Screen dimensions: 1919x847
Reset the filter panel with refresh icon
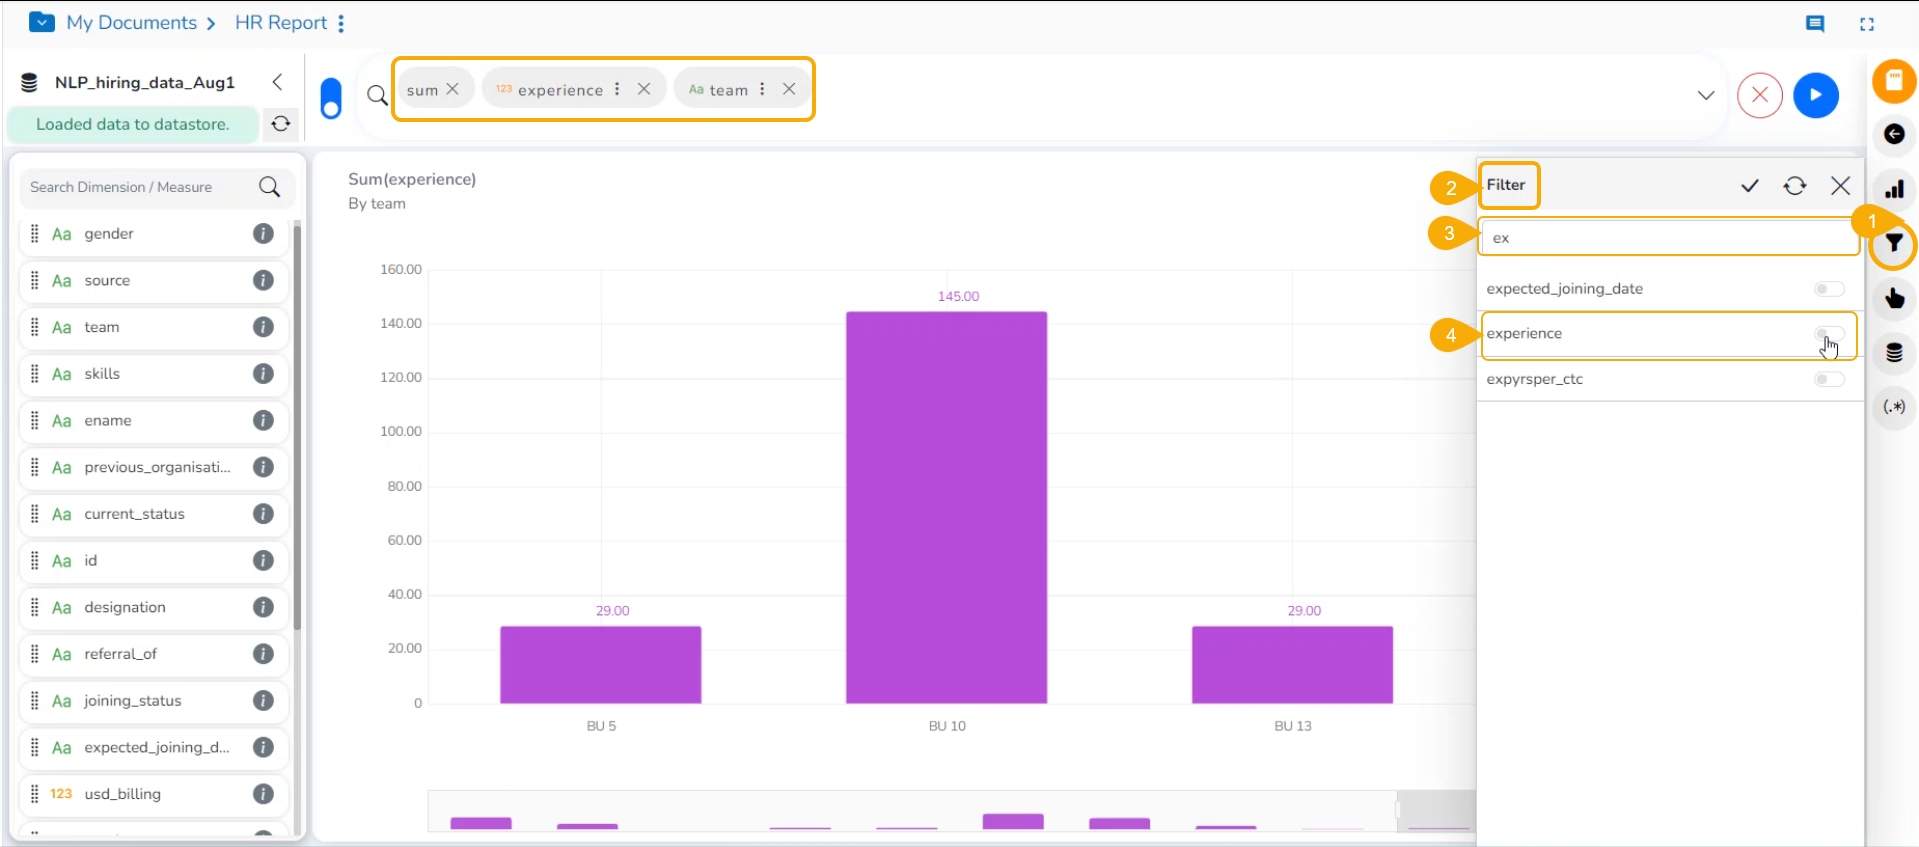[1795, 186]
